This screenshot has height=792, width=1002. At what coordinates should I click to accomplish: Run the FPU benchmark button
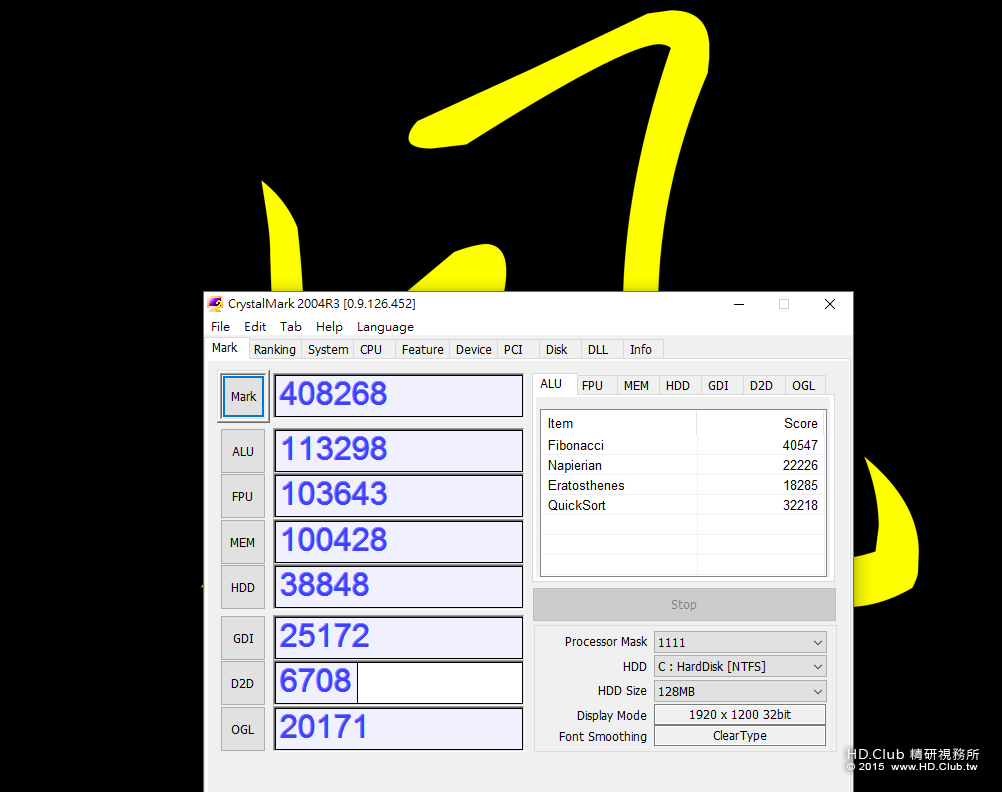[243, 497]
